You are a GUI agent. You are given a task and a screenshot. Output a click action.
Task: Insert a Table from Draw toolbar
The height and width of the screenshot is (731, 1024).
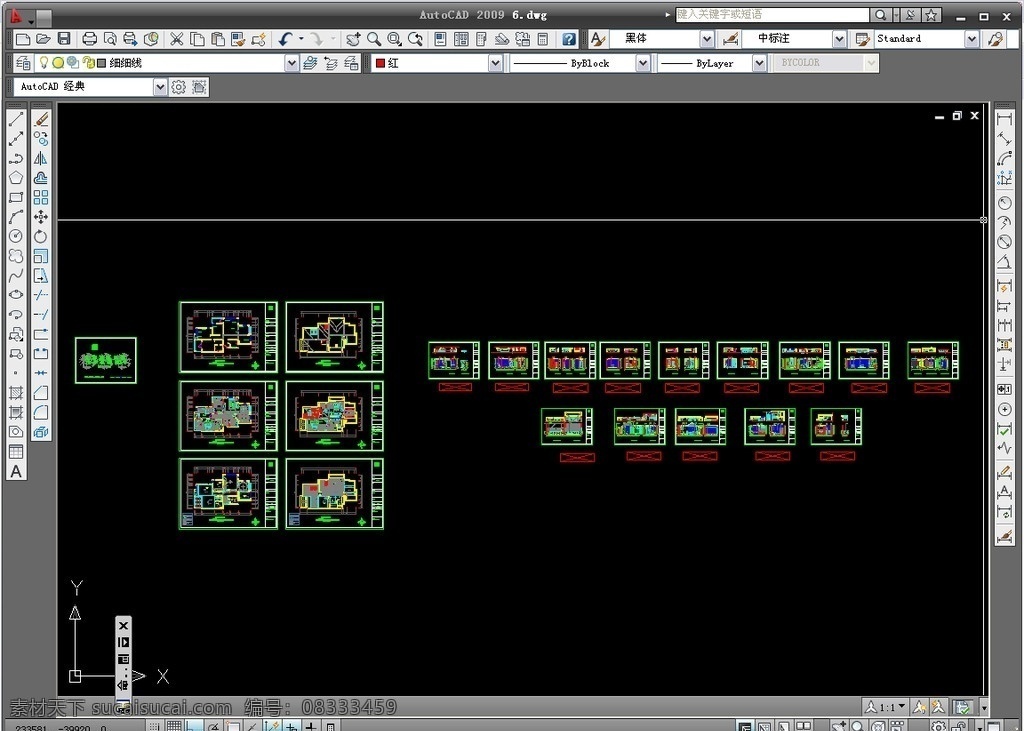point(16,451)
